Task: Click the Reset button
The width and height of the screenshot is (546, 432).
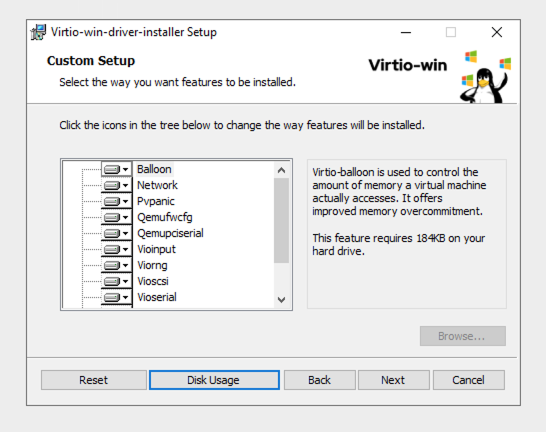Action: pos(94,380)
